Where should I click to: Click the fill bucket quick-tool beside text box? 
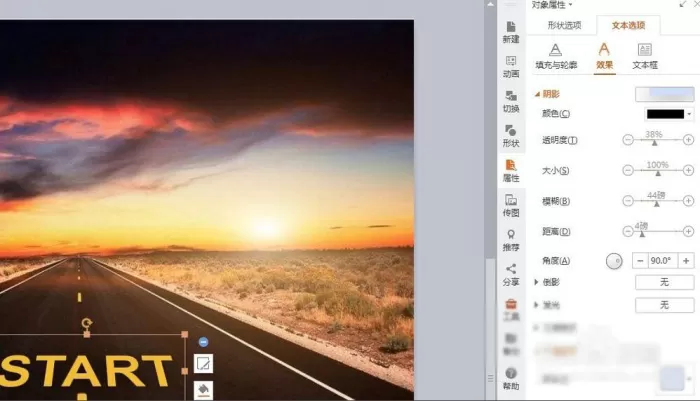pos(204,390)
